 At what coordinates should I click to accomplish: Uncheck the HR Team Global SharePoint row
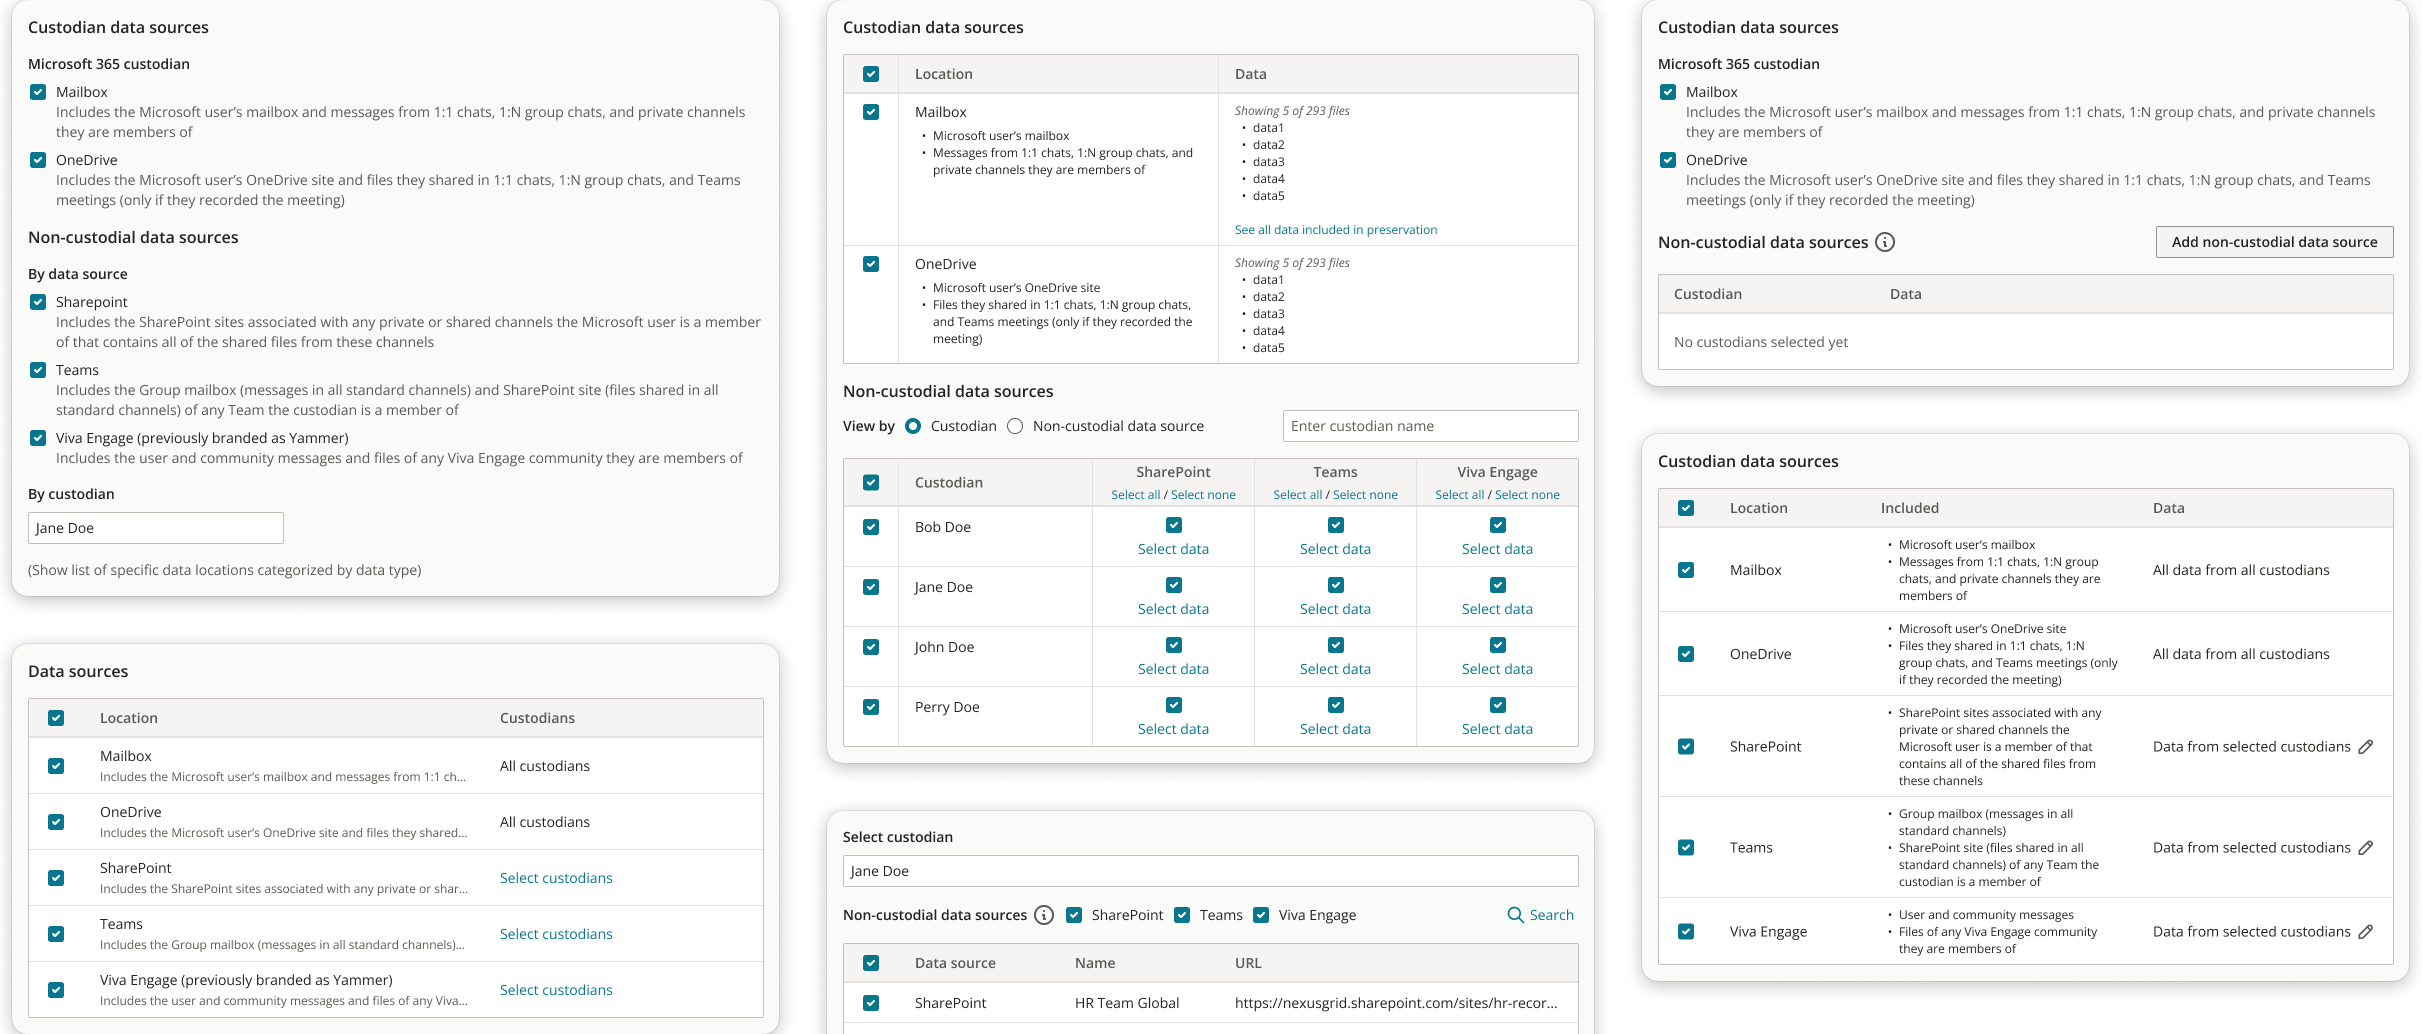tap(871, 1002)
